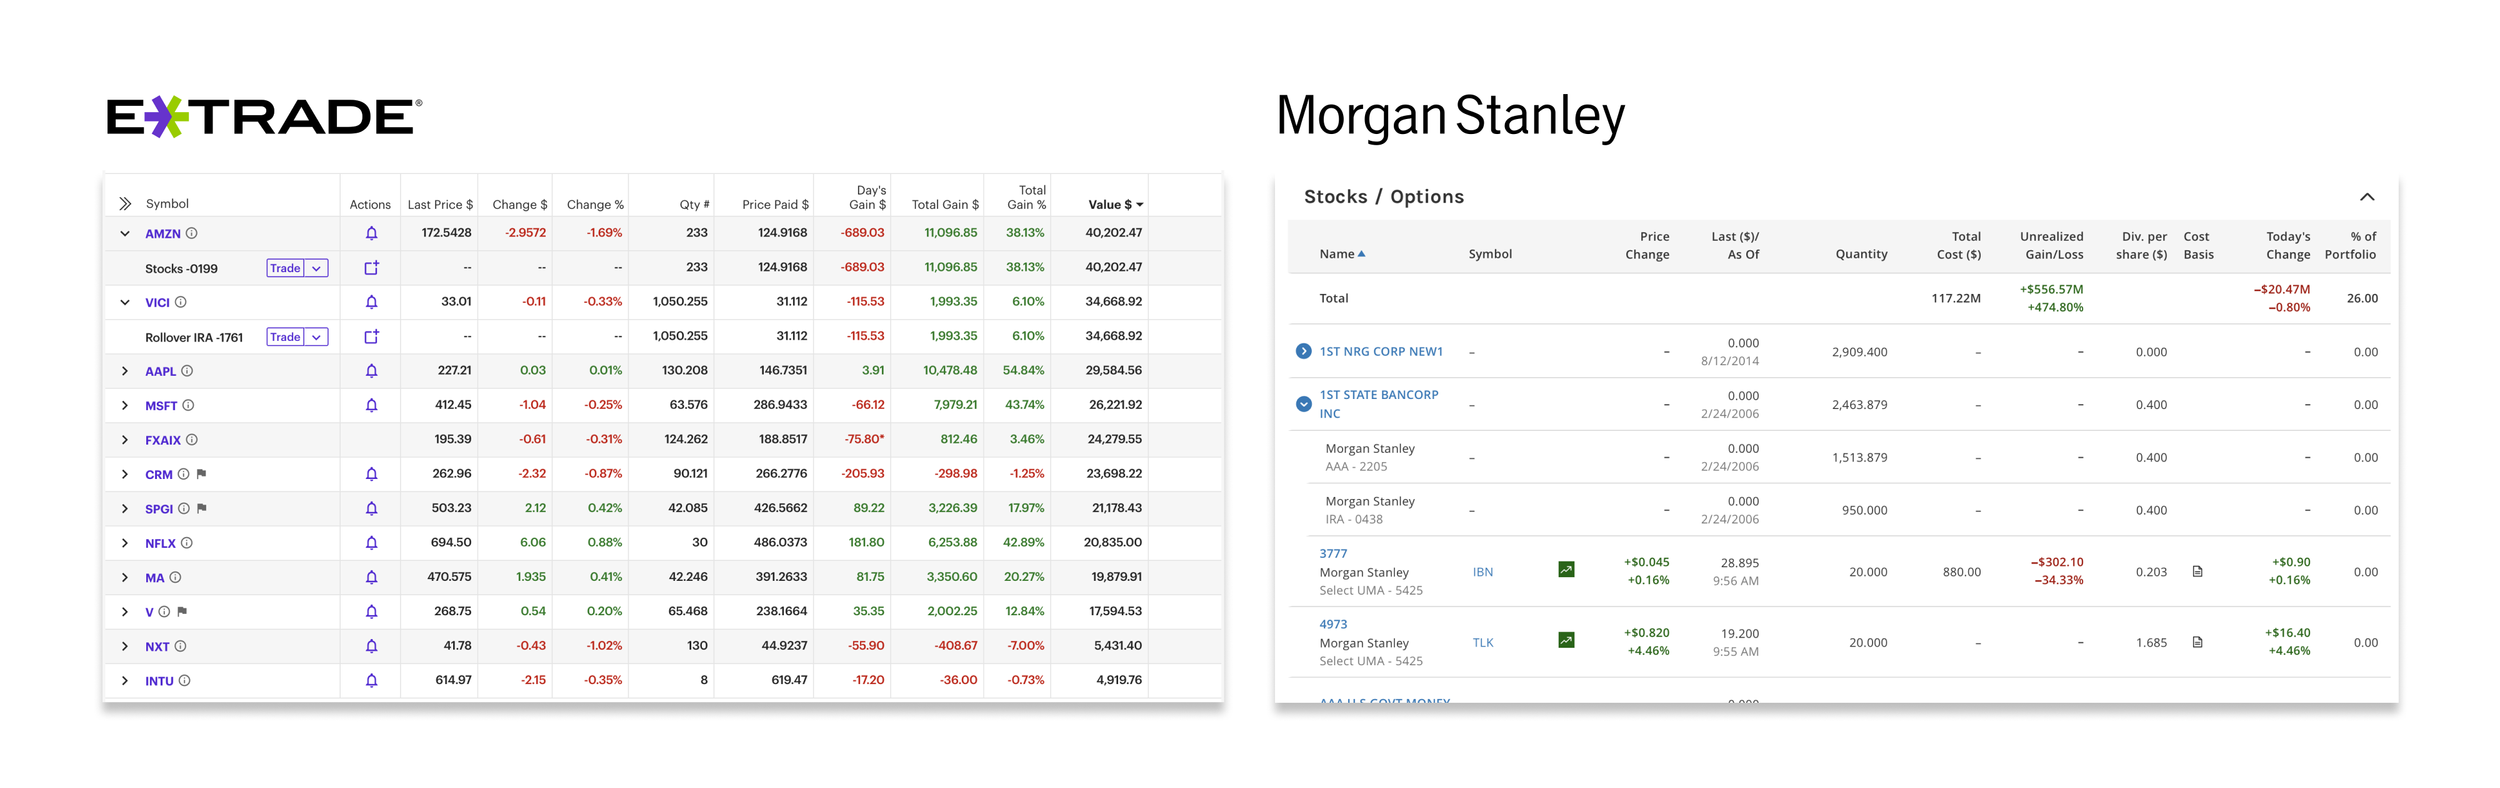
Task: Click the Today's Change column header
Action: click(x=2287, y=246)
